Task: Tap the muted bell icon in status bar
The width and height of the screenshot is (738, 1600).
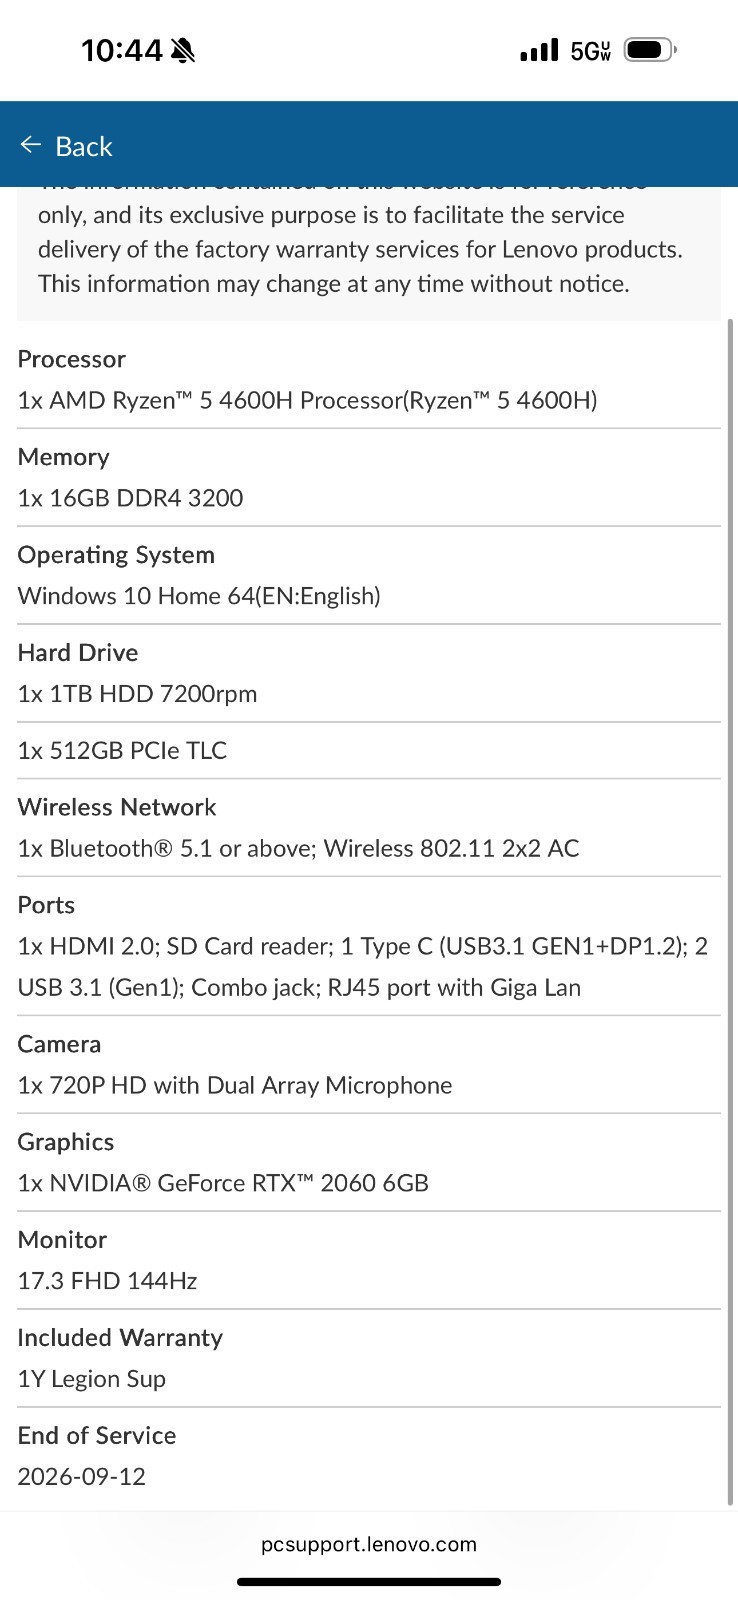Action: tap(183, 50)
